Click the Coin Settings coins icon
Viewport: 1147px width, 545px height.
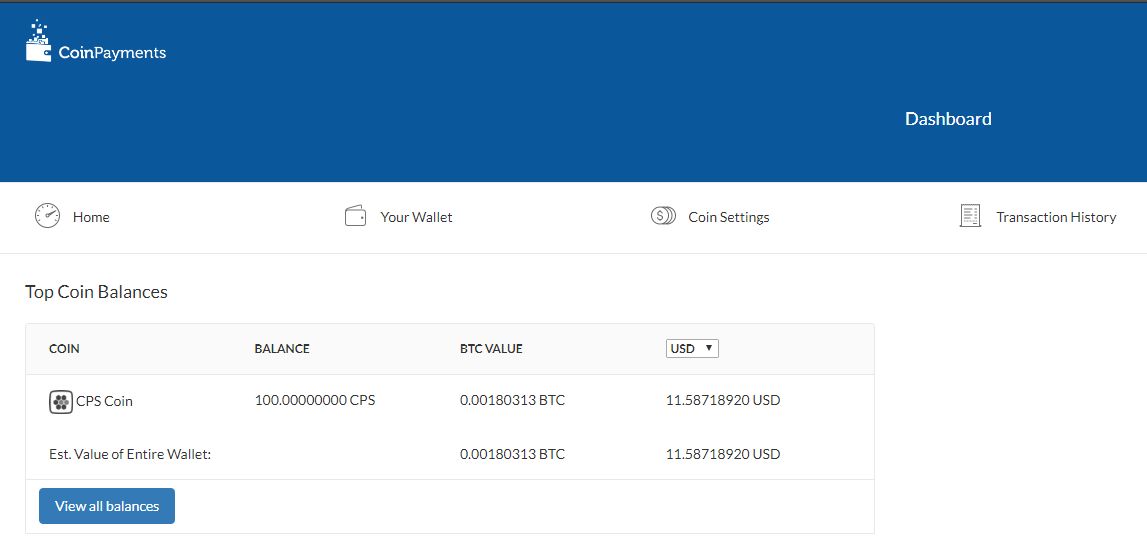click(x=663, y=216)
